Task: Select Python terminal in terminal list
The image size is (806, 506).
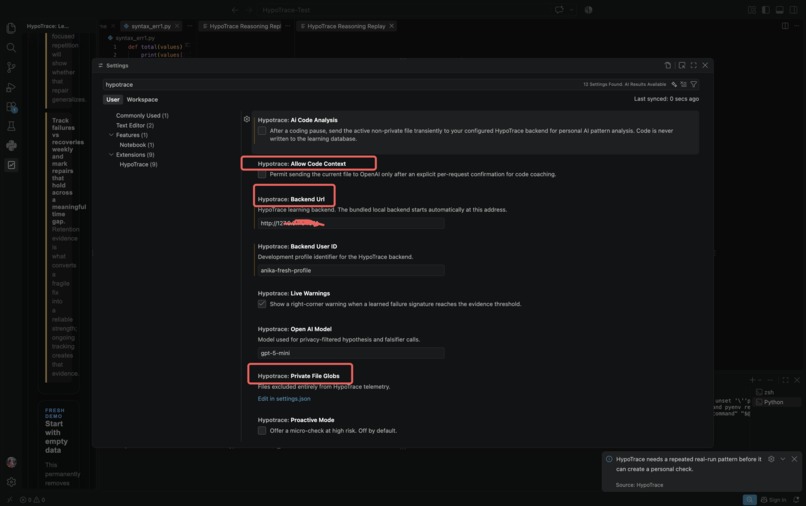Action: tap(777, 402)
